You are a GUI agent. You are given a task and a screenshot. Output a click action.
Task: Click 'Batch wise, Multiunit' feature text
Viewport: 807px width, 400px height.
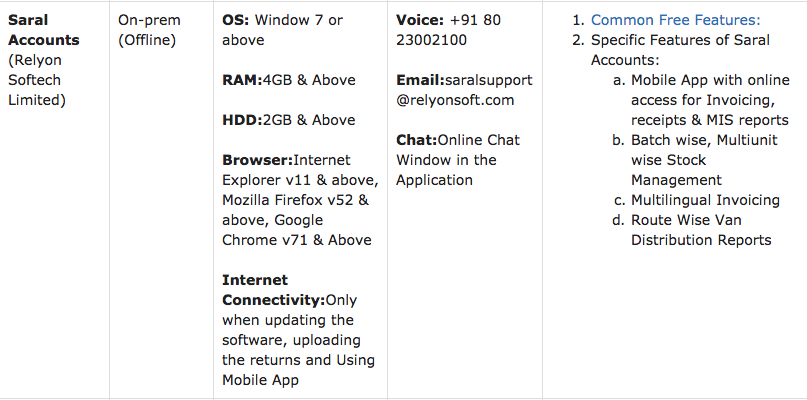[x=704, y=140]
